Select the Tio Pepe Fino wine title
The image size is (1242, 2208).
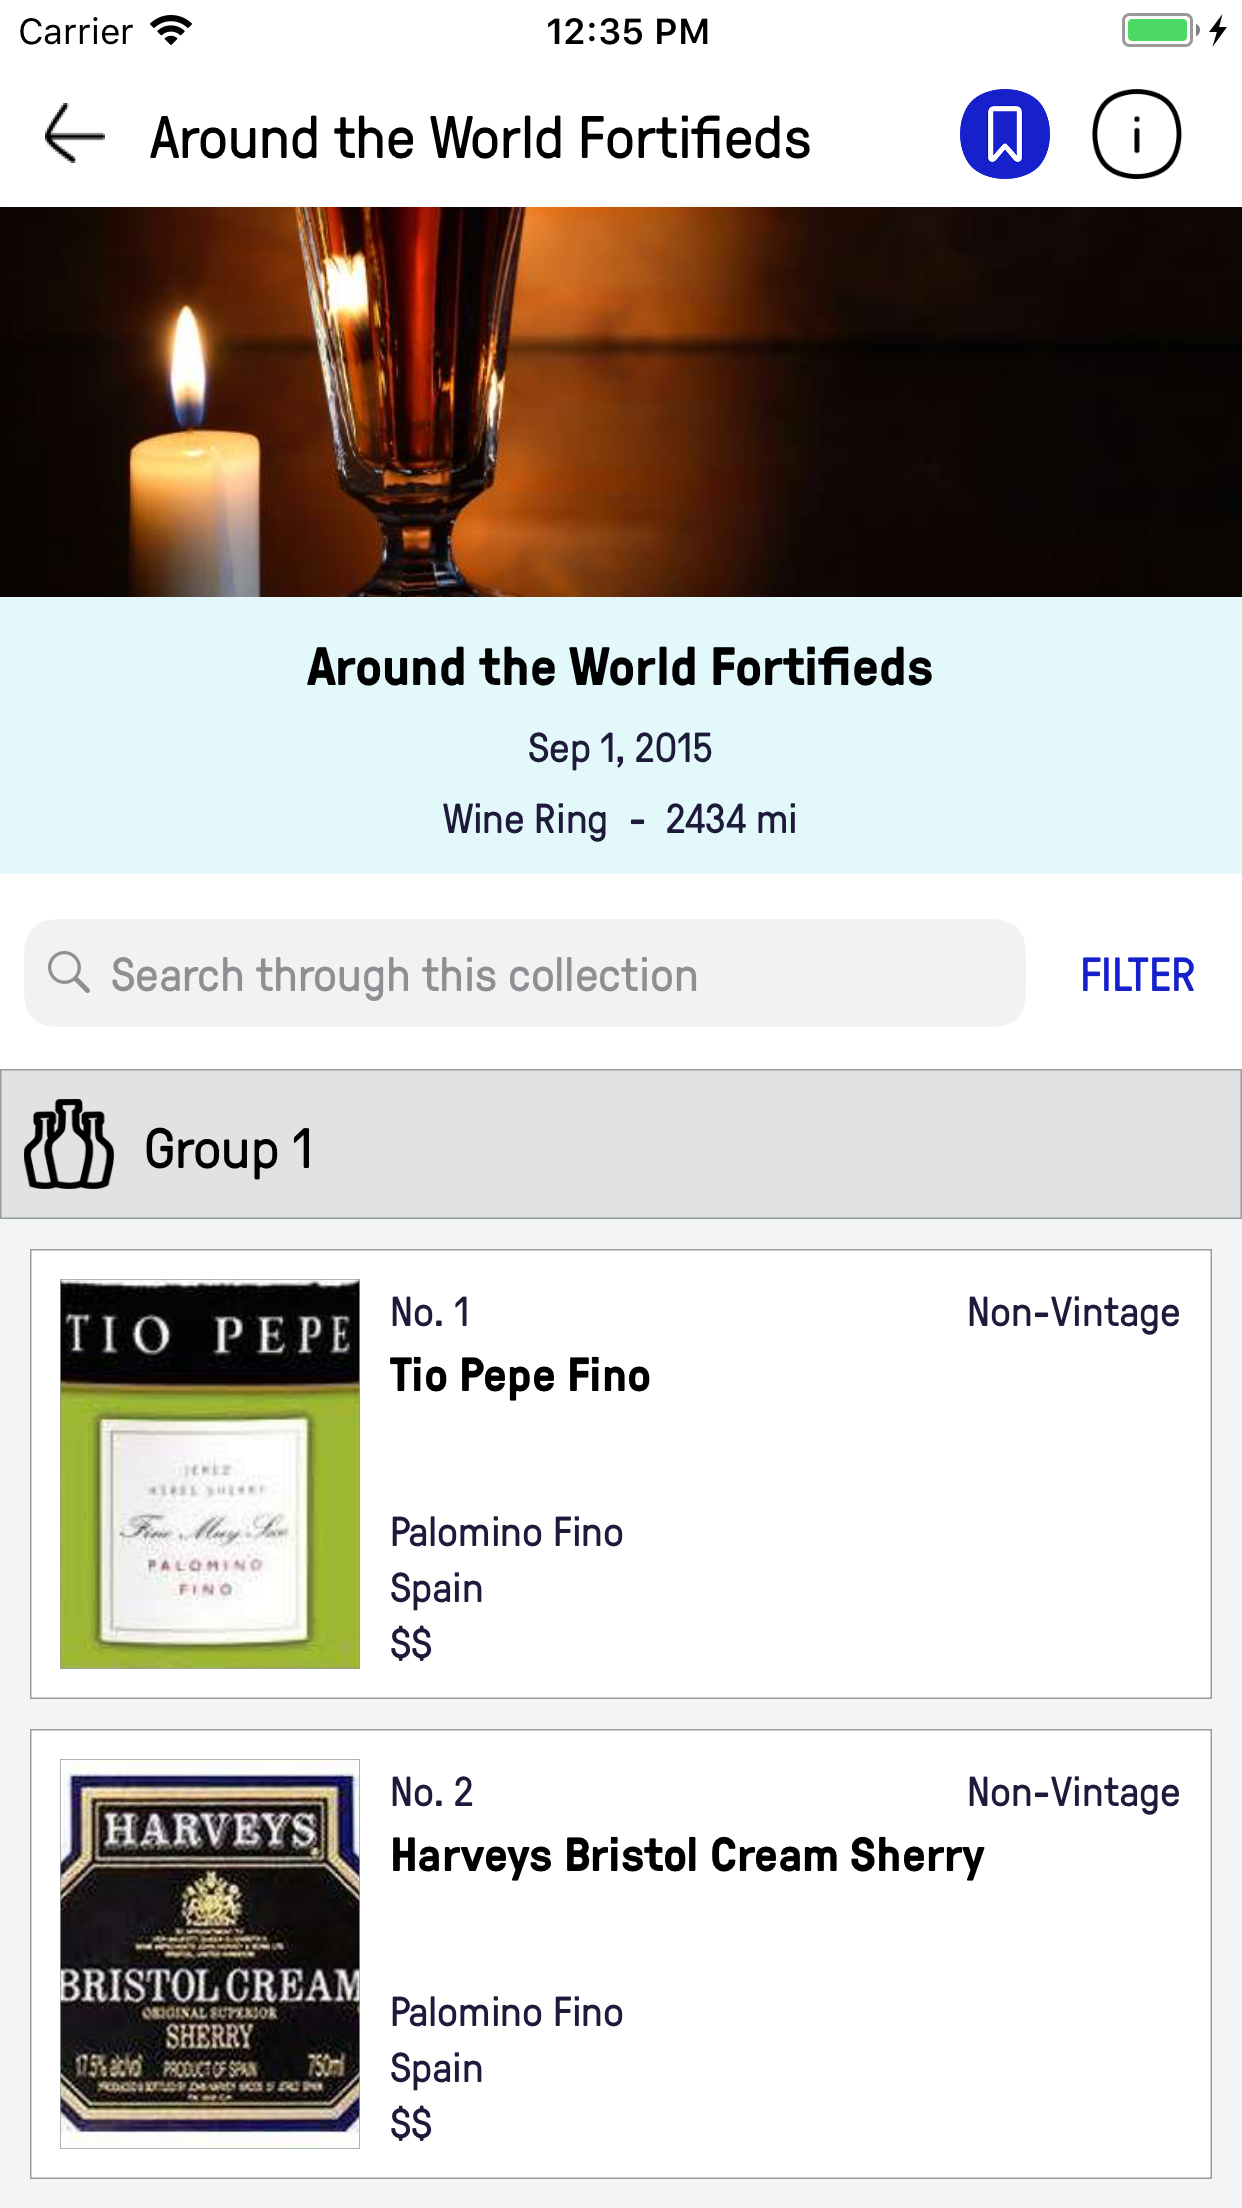pos(520,1376)
